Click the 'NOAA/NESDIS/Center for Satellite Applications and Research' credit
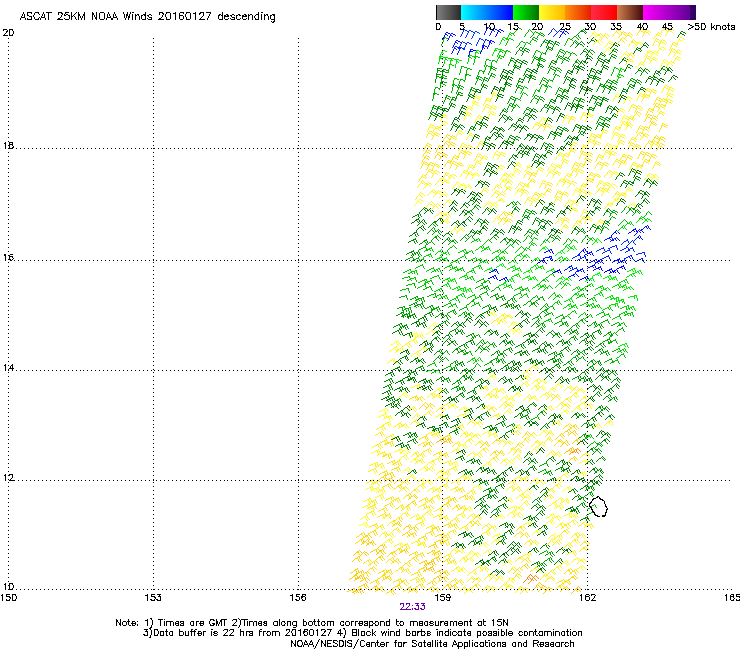The height and width of the screenshot is (650, 740). [x=432, y=644]
